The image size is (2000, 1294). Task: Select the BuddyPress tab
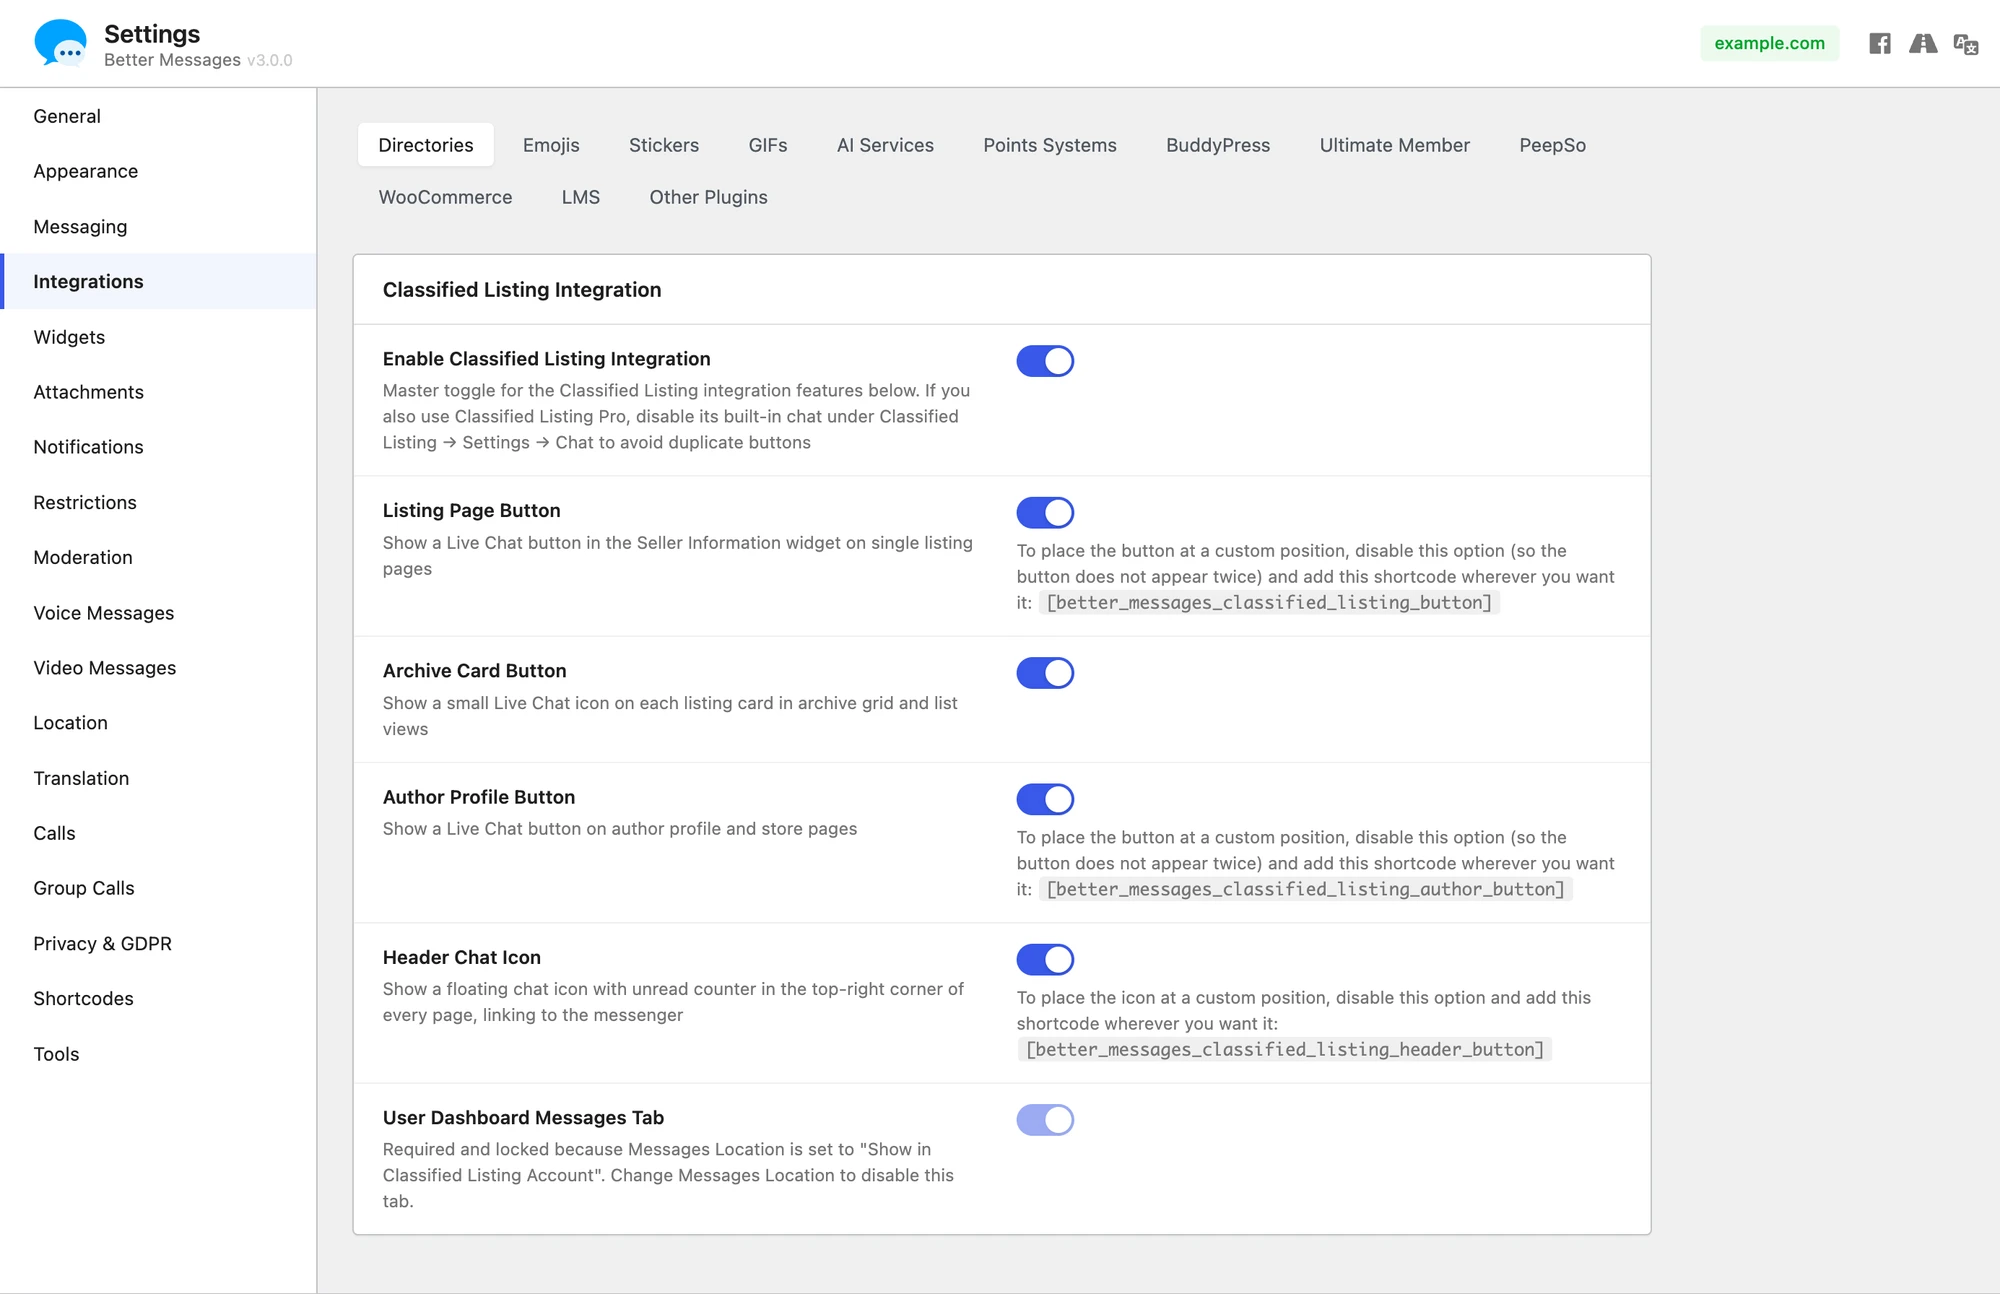click(x=1218, y=145)
